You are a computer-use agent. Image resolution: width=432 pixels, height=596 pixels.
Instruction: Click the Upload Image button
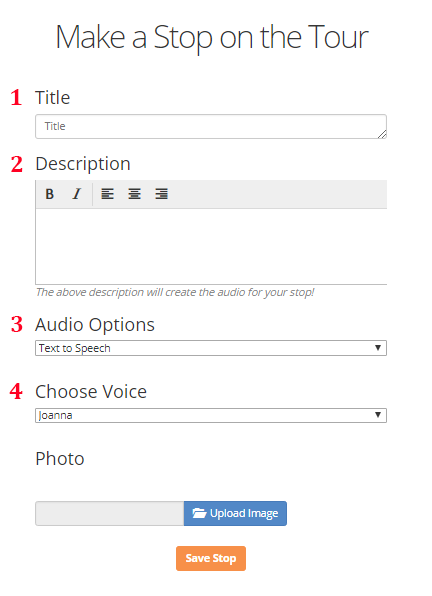pos(235,514)
